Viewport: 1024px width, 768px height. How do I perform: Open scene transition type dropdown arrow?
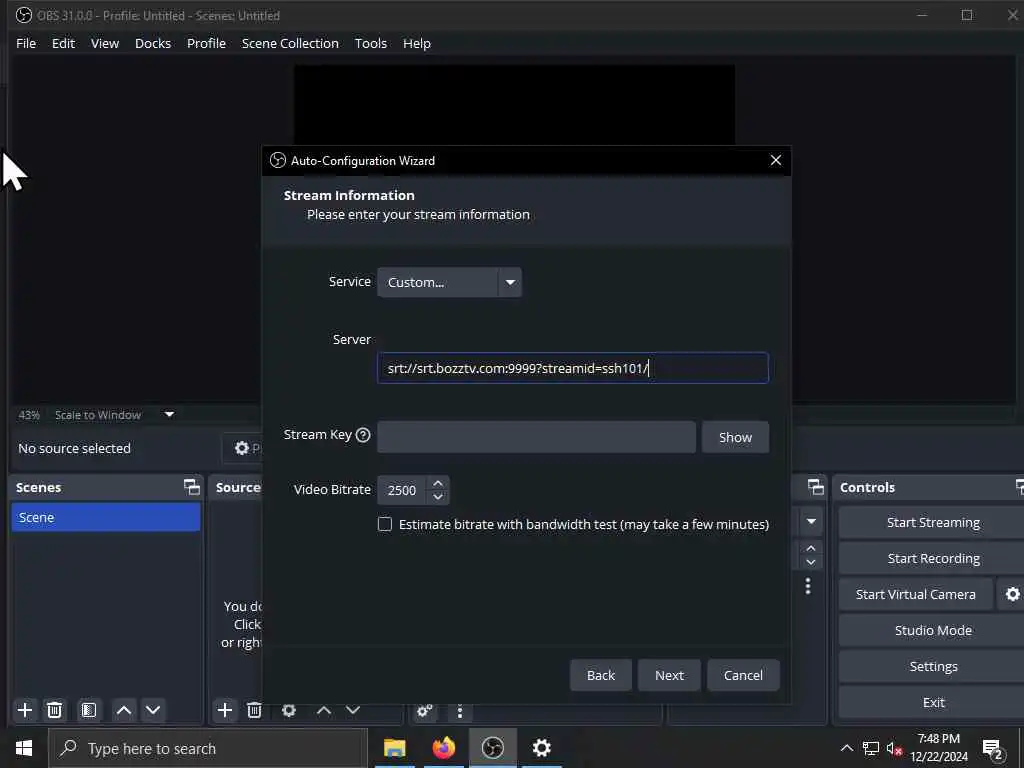point(811,521)
